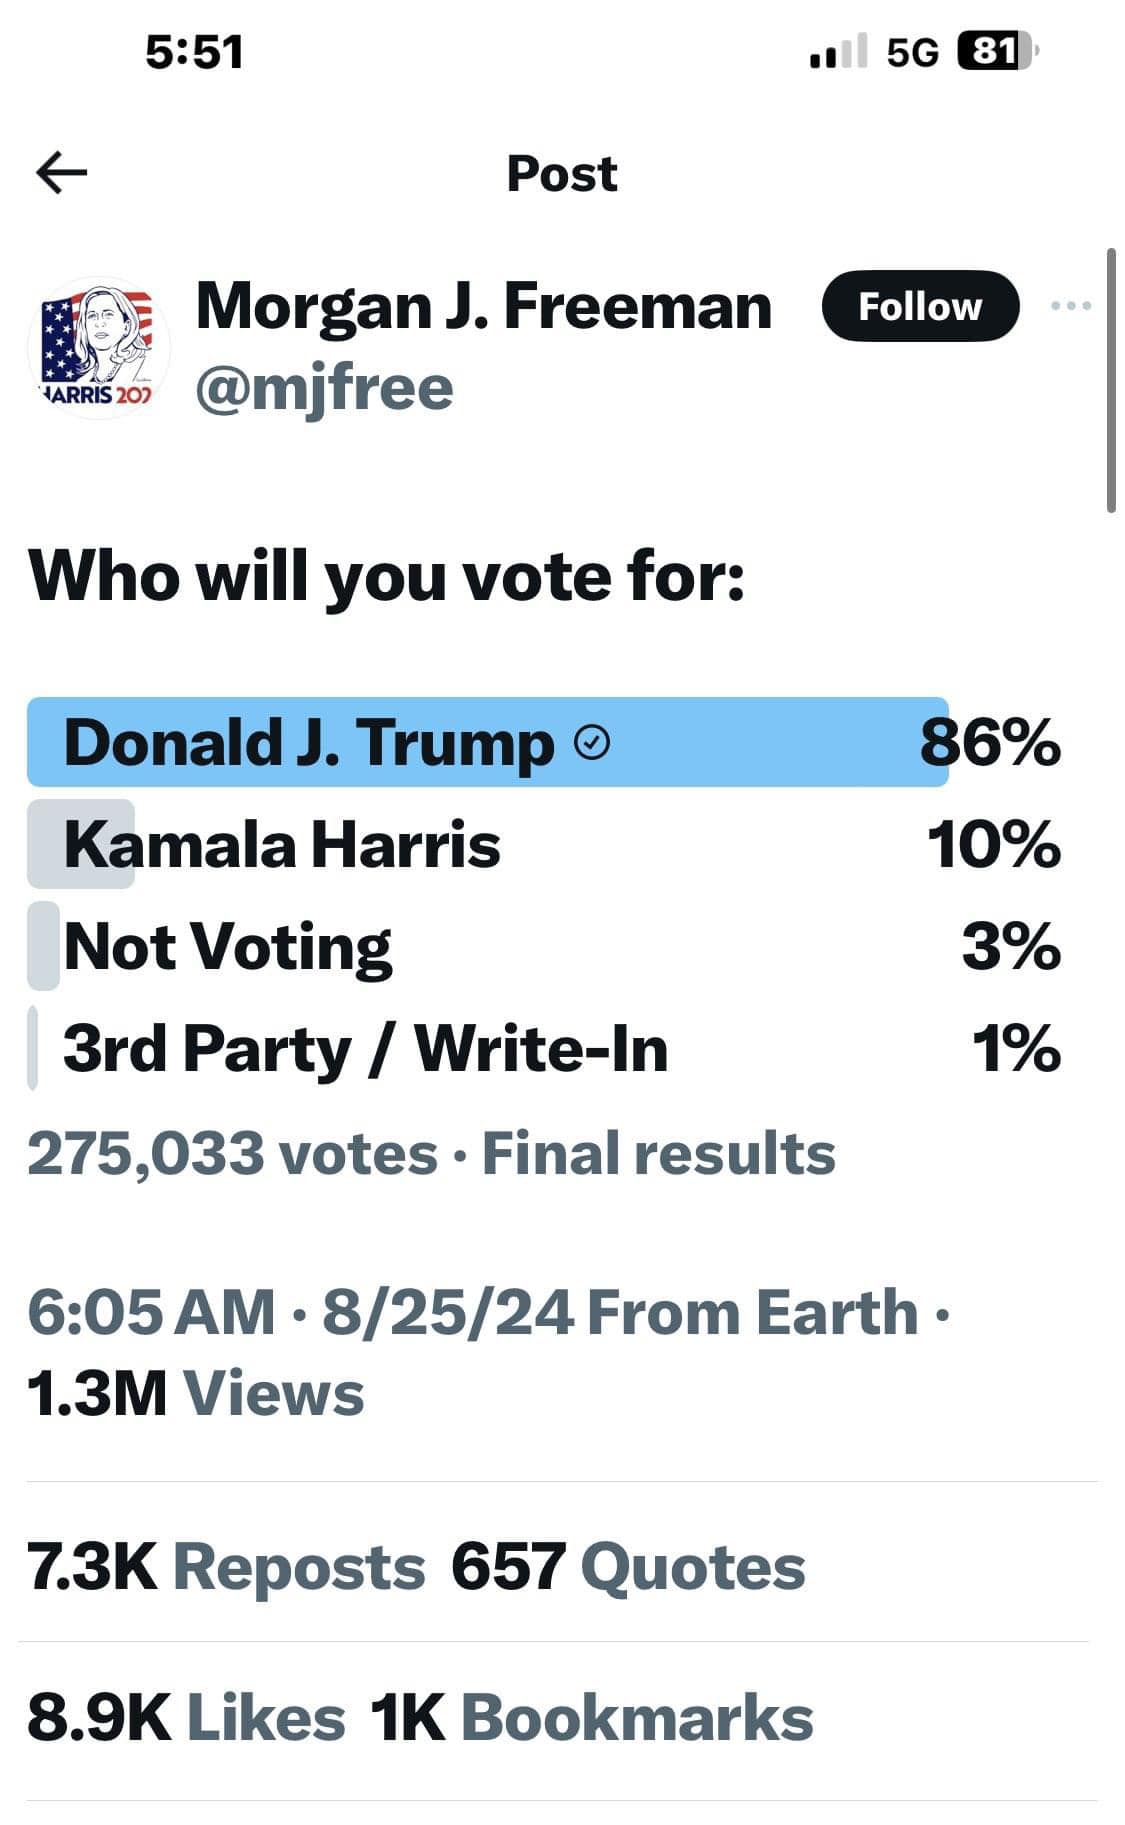Click the vertical scrollbar on the right
The image size is (1125, 1825).
pos(1111,380)
